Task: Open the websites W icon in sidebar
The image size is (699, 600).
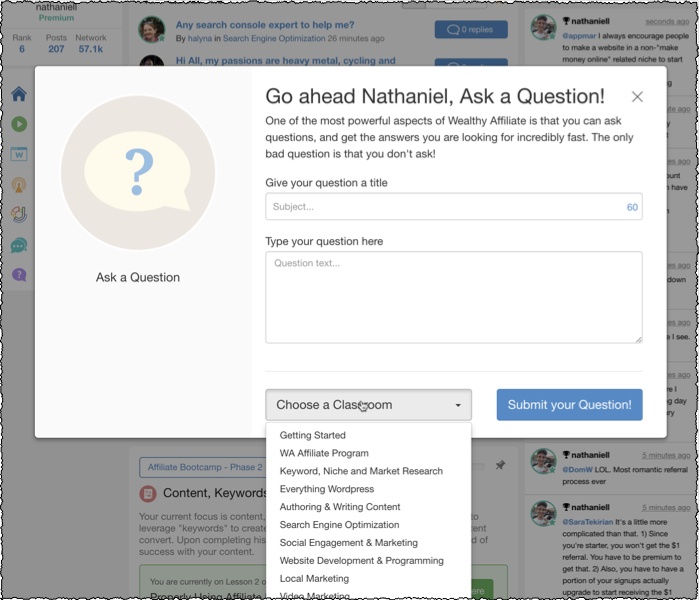Action: coord(19,154)
